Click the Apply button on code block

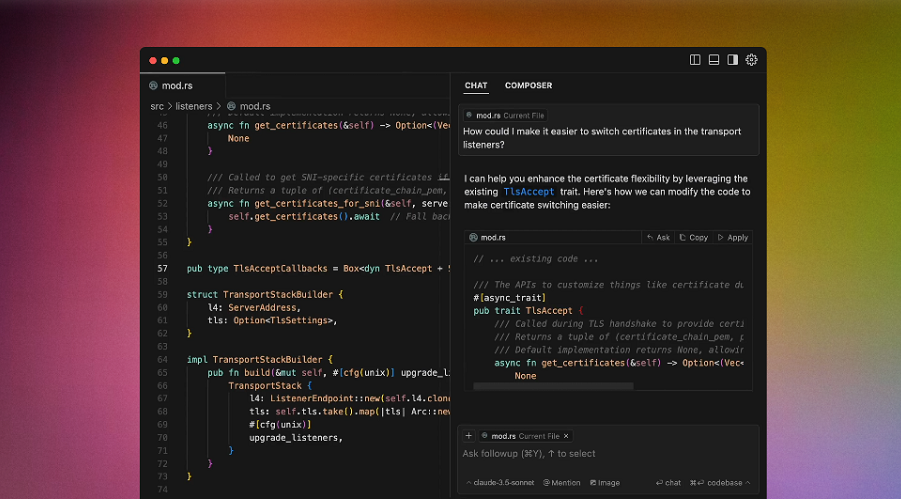click(x=733, y=238)
